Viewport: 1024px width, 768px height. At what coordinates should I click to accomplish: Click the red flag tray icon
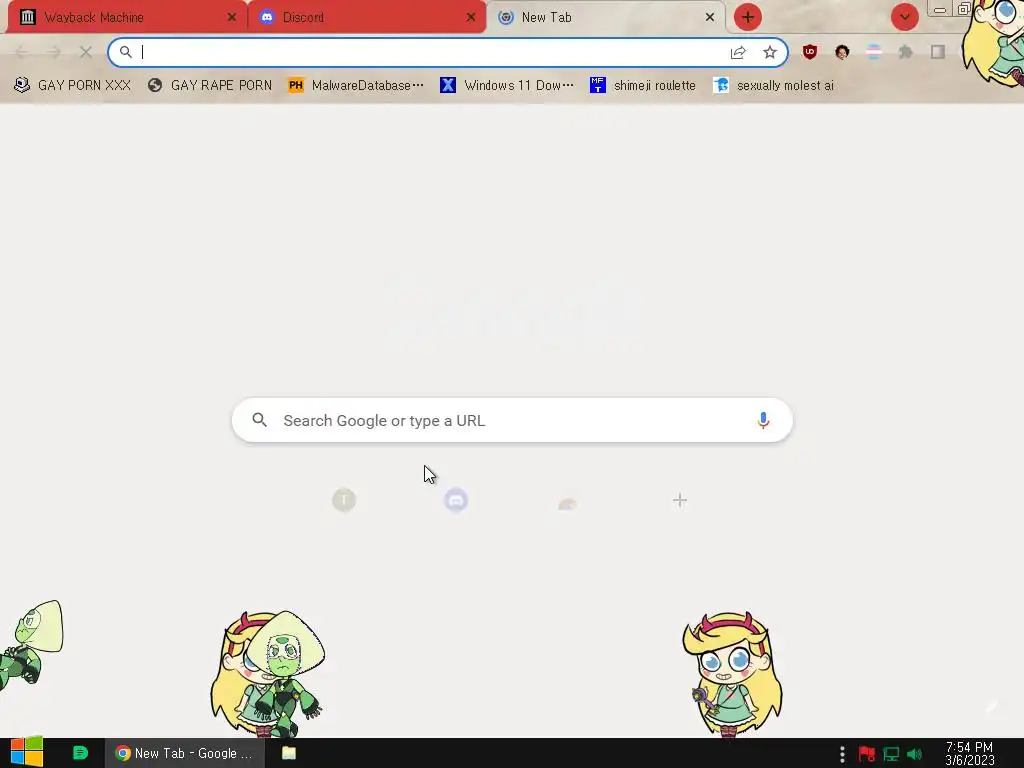[867, 754]
